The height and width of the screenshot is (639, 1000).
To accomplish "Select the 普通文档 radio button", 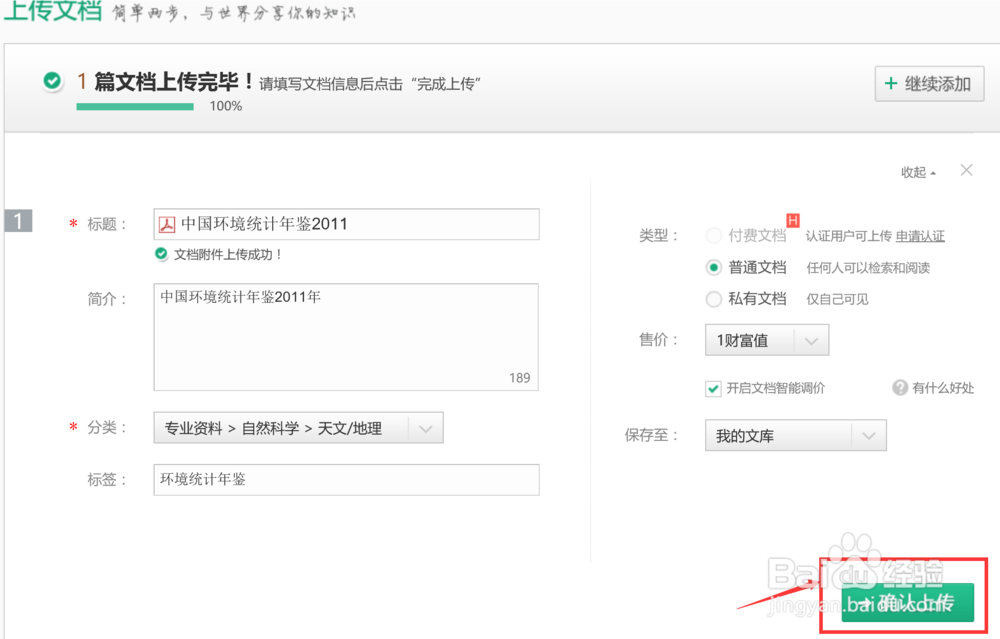I will 714,267.
